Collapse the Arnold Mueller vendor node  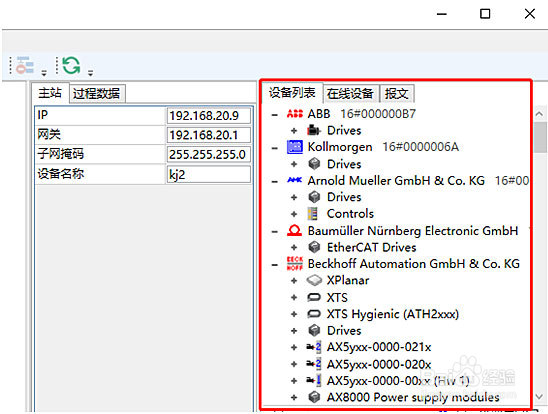tap(275, 181)
